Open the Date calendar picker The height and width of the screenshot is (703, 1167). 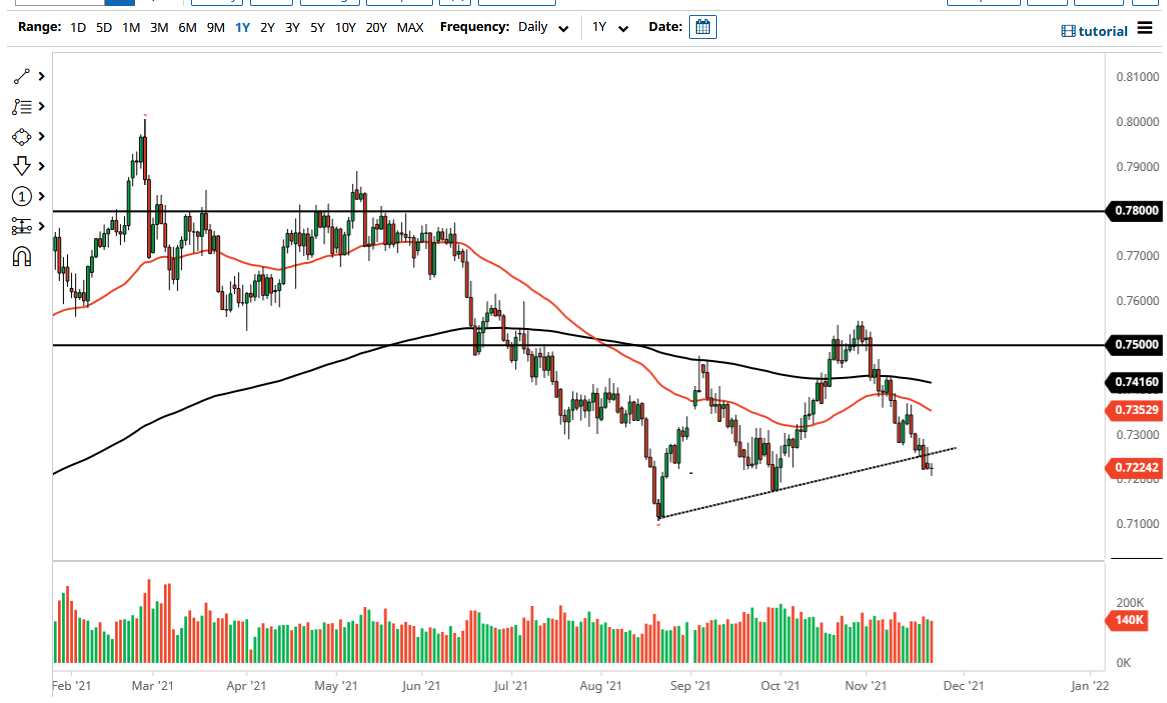pyautogui.click(x=702, y=27)
